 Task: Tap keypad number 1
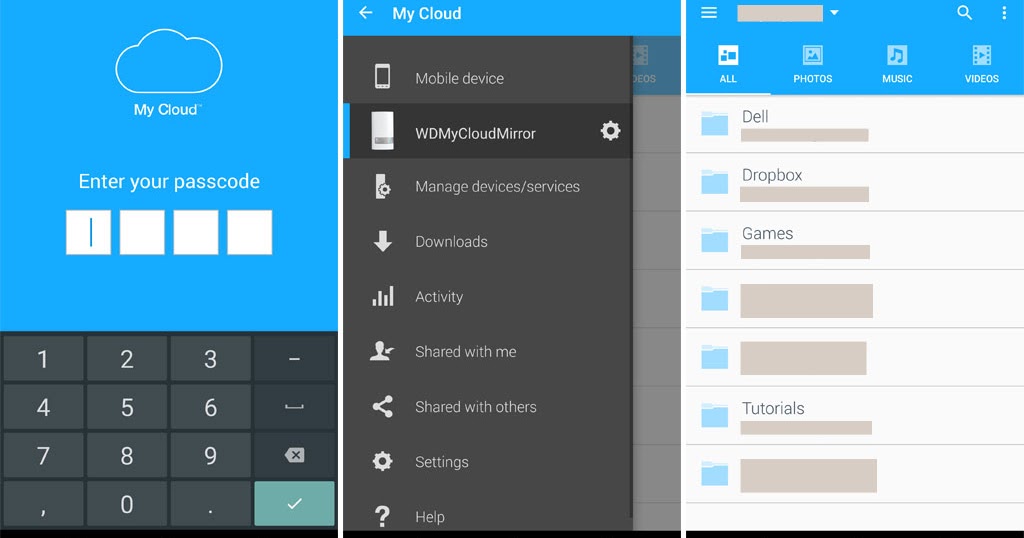(43, 359)
